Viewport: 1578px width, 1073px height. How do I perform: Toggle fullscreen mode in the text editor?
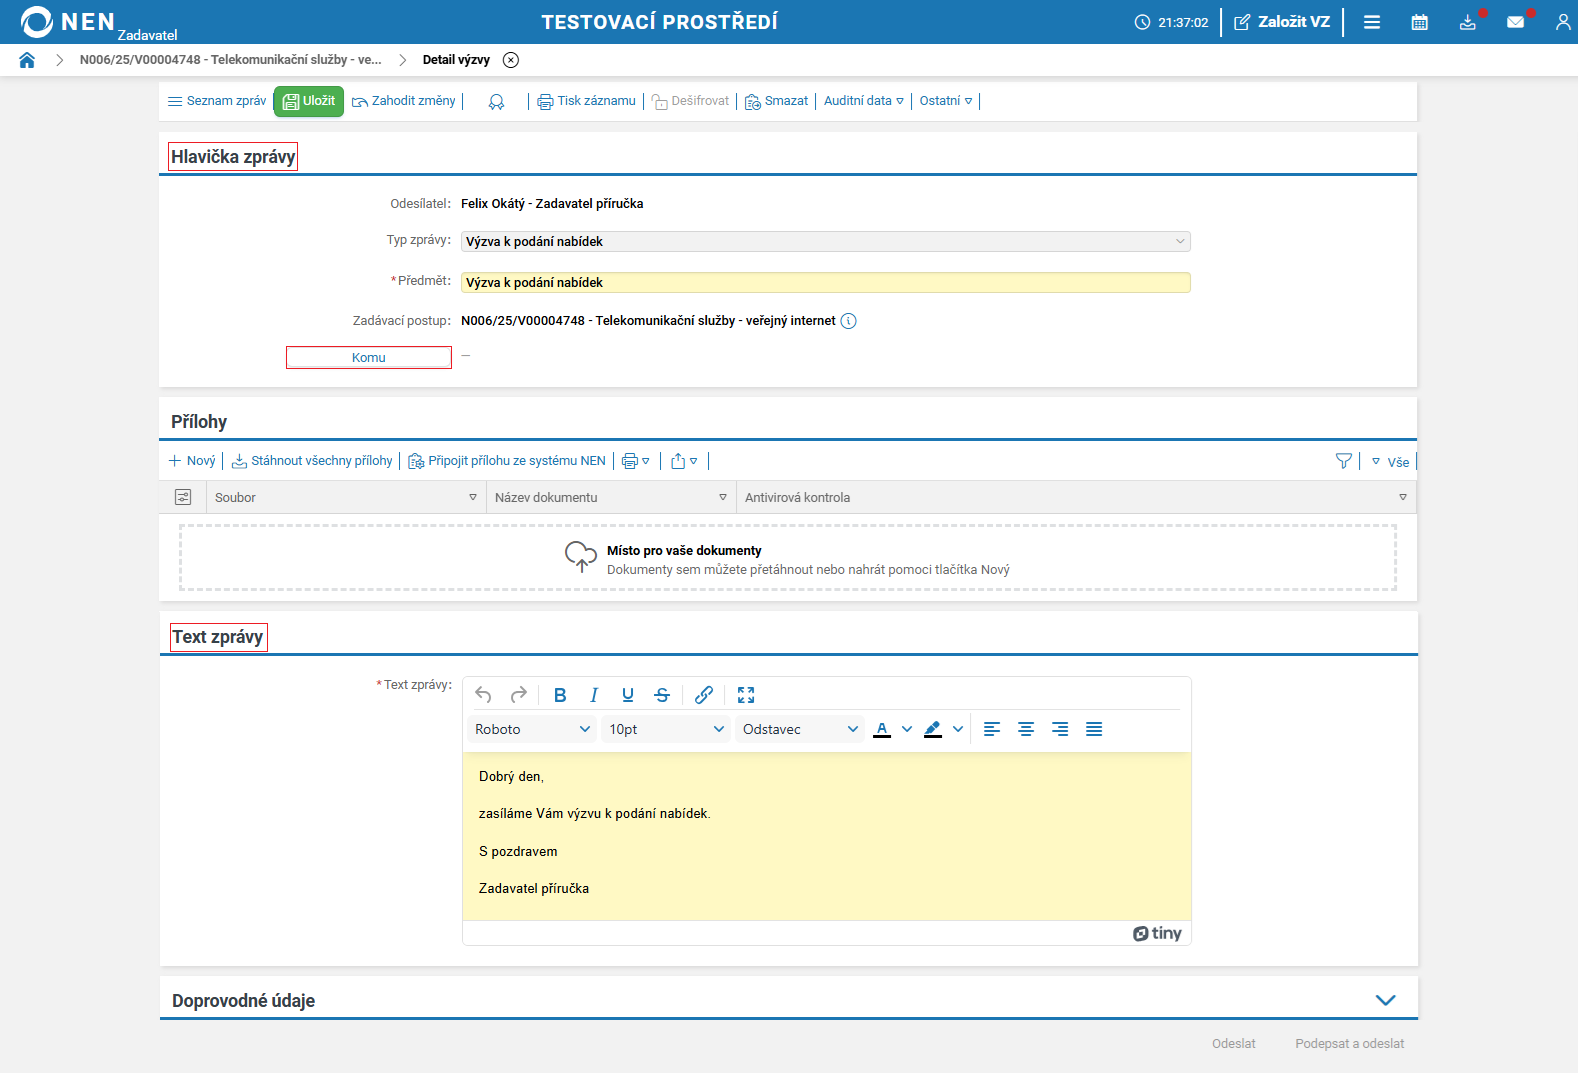pyautogui.click(x=746, y=695)
